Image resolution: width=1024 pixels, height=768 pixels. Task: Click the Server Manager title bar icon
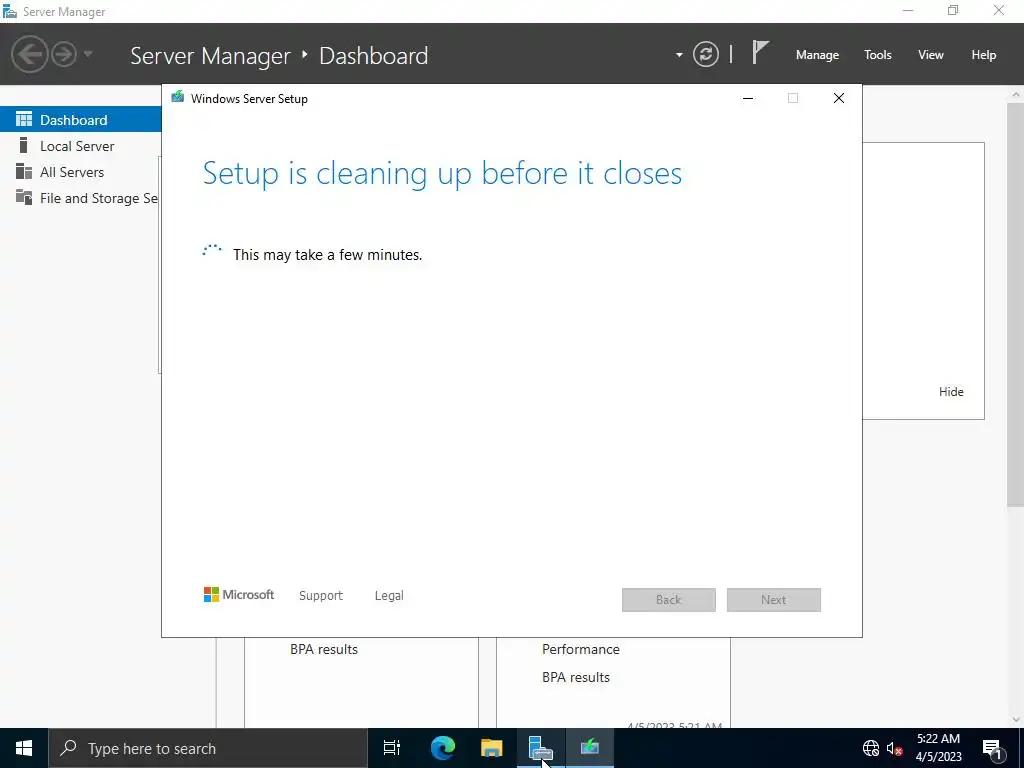9,11
